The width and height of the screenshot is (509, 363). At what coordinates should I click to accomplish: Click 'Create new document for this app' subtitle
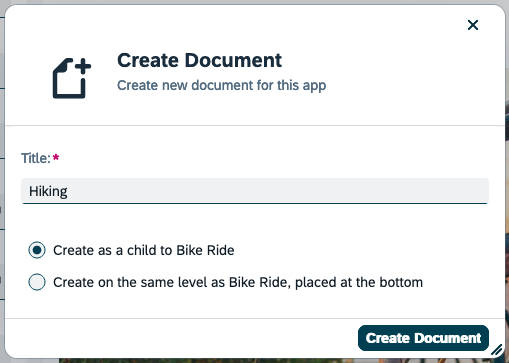pos(221,85)
